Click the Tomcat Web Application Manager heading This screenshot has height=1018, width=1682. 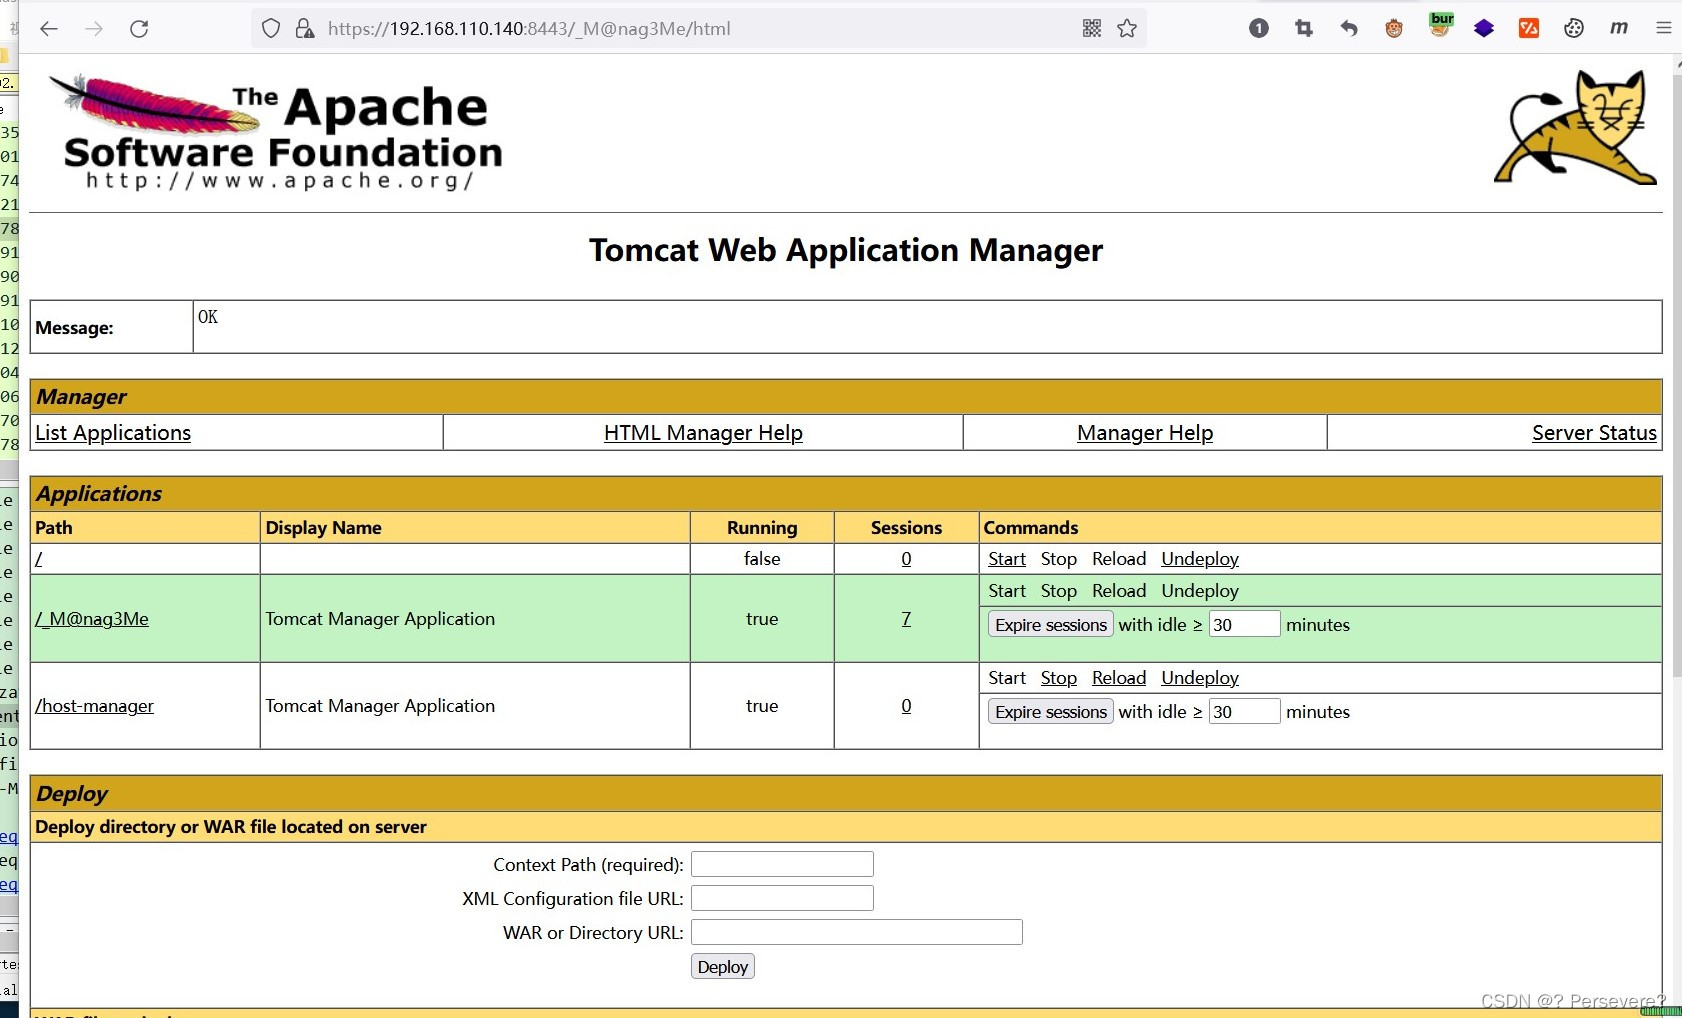846,250
